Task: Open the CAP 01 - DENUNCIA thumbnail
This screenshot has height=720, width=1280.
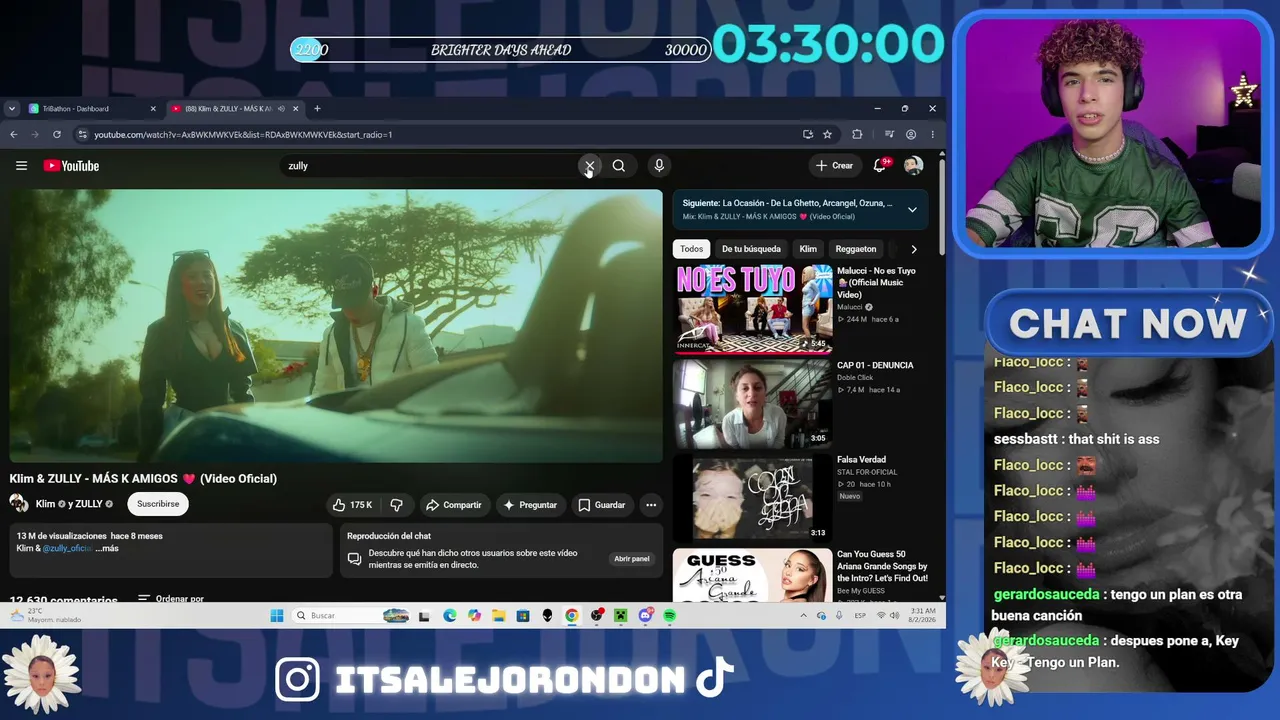Action: point(754,404)
